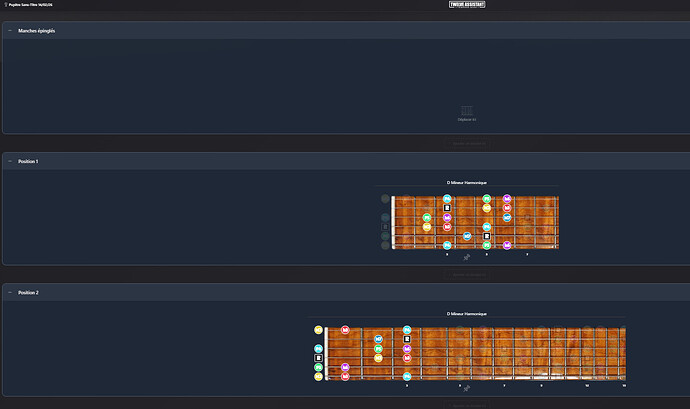Toggle the bottom yellow open-string note in Position 2

pyautogui.click(x=319, y=376)
